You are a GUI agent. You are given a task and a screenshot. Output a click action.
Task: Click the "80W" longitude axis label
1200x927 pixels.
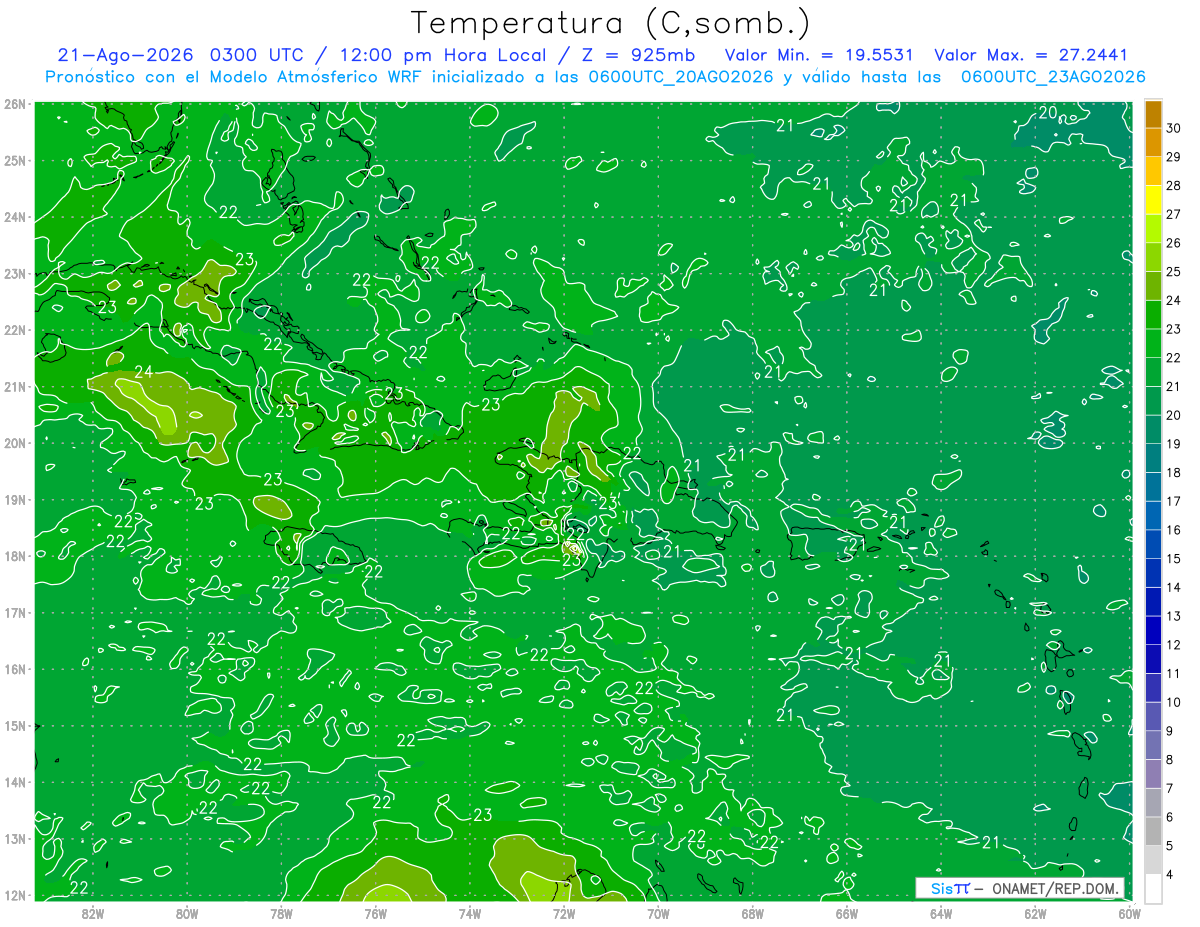187,913
